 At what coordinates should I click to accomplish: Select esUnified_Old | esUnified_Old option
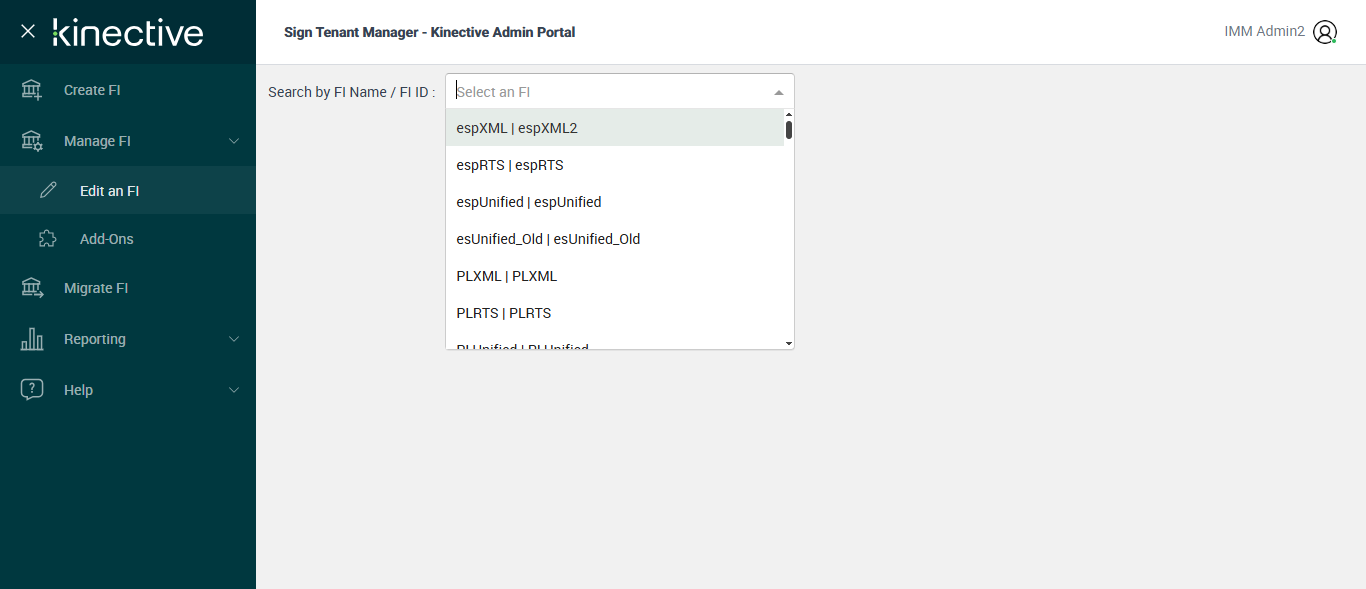547,239
